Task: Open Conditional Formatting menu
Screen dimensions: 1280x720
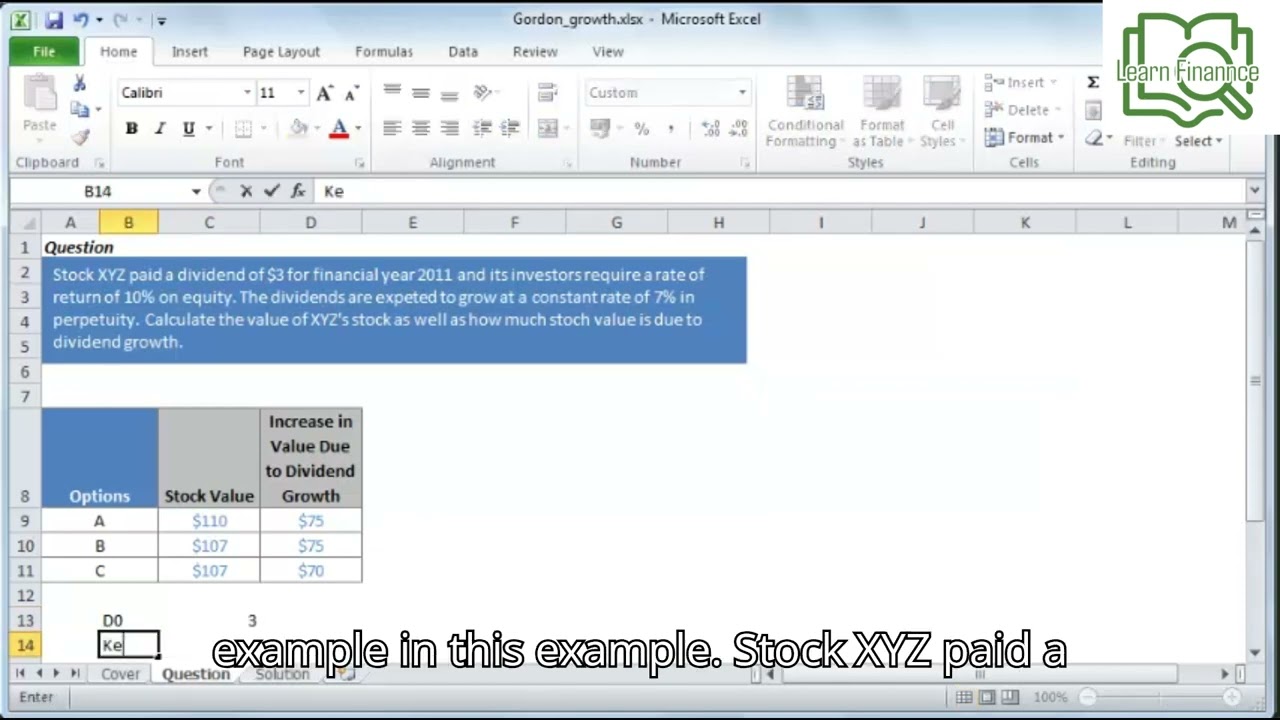Action: [805, 112]
